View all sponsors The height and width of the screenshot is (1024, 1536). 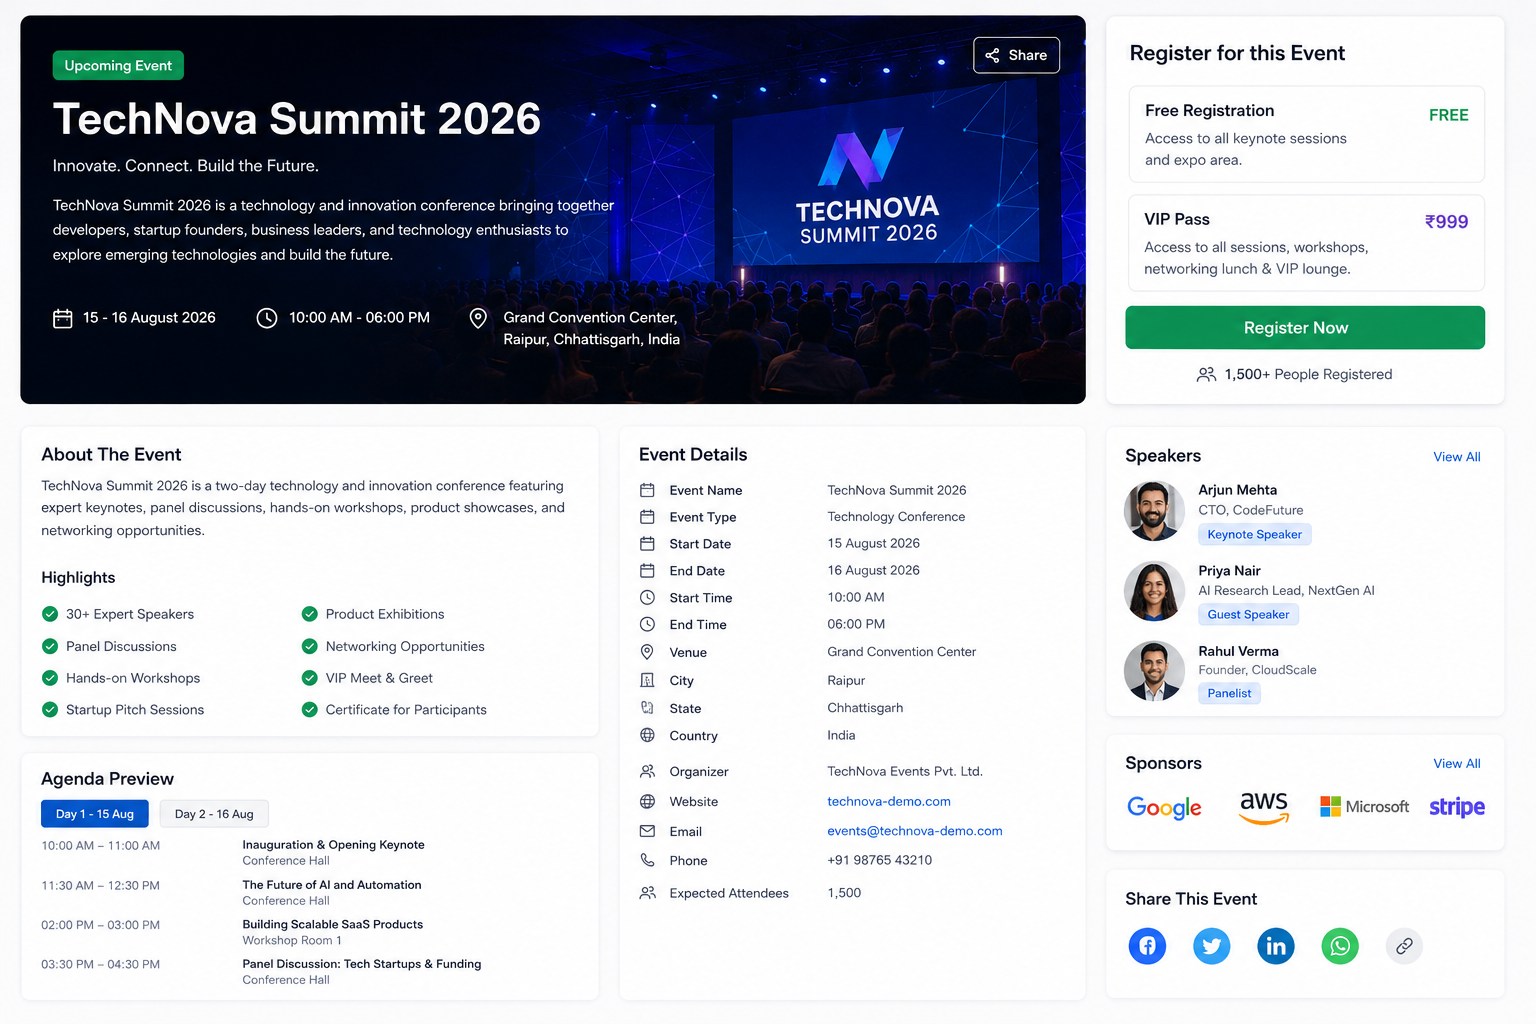click(x=1457, y=764)
